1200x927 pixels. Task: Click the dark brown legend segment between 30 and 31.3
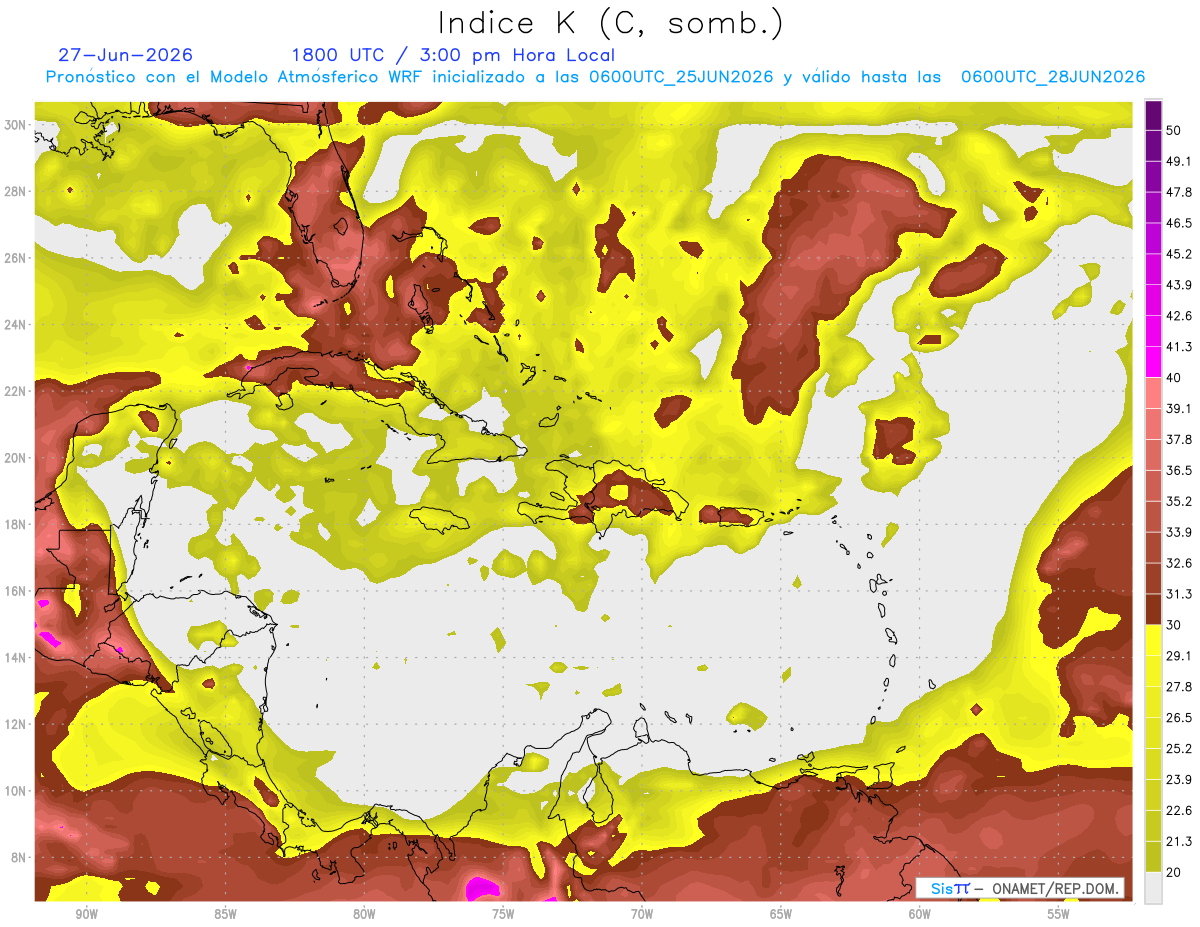tap(1153, 609)
